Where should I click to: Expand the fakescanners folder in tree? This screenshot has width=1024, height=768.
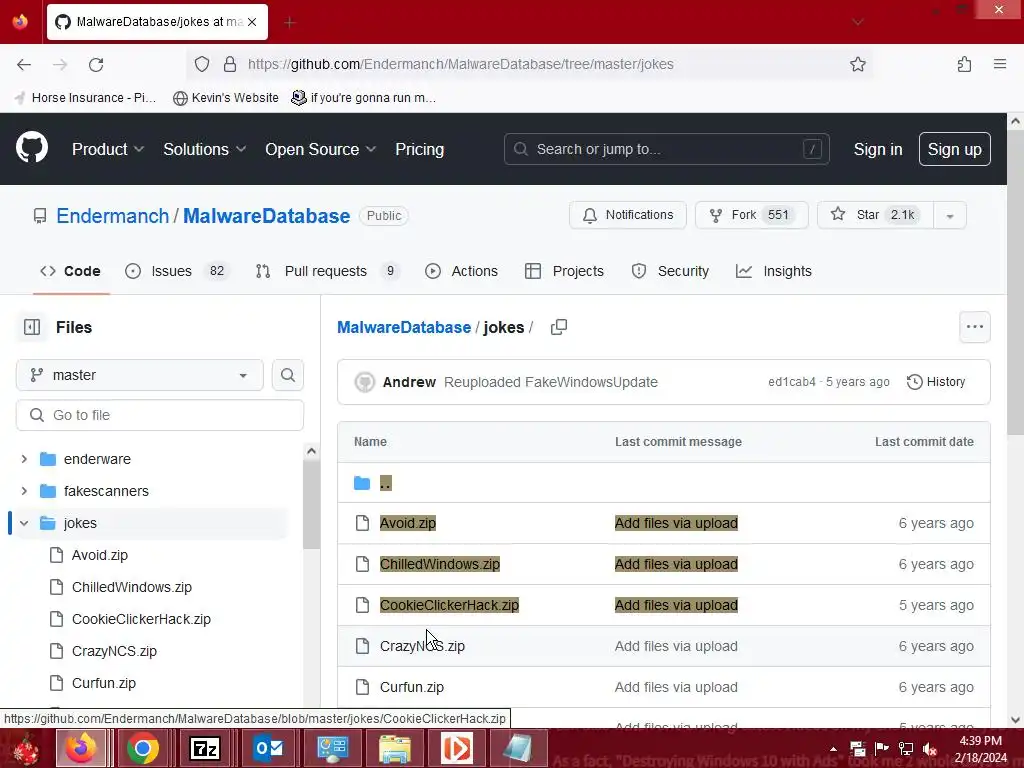(24, 491)
